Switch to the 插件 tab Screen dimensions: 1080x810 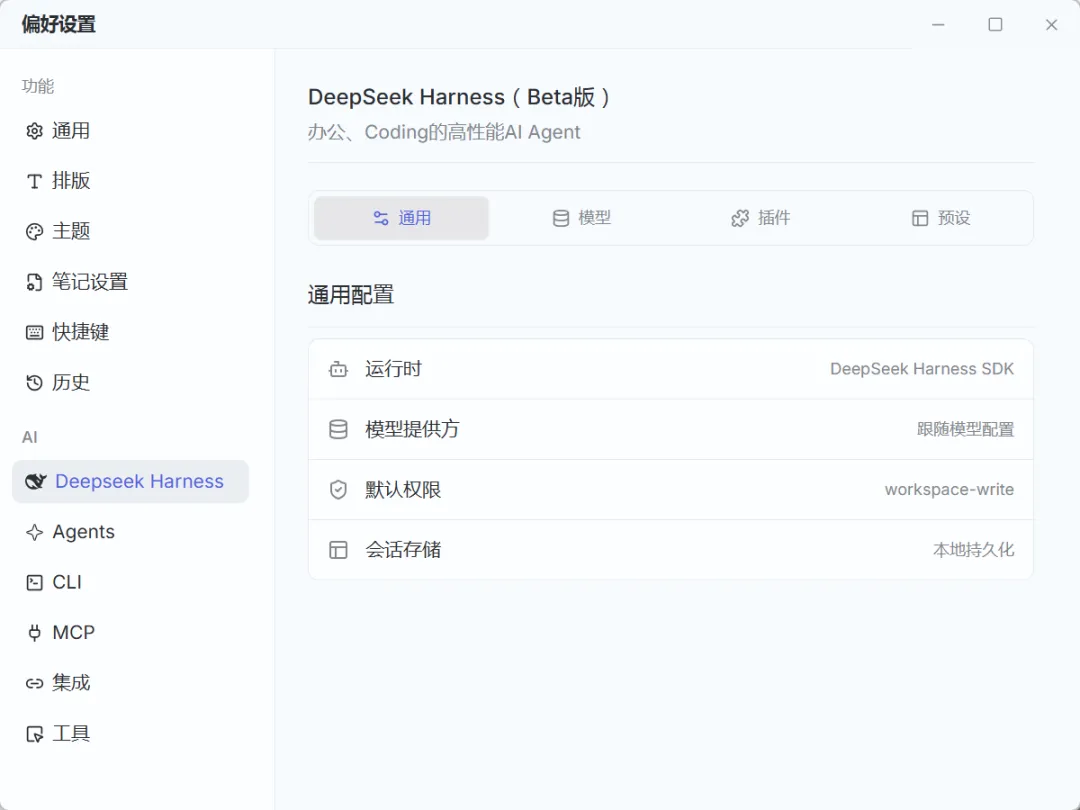pyautogui.click(x=760, y=218)
